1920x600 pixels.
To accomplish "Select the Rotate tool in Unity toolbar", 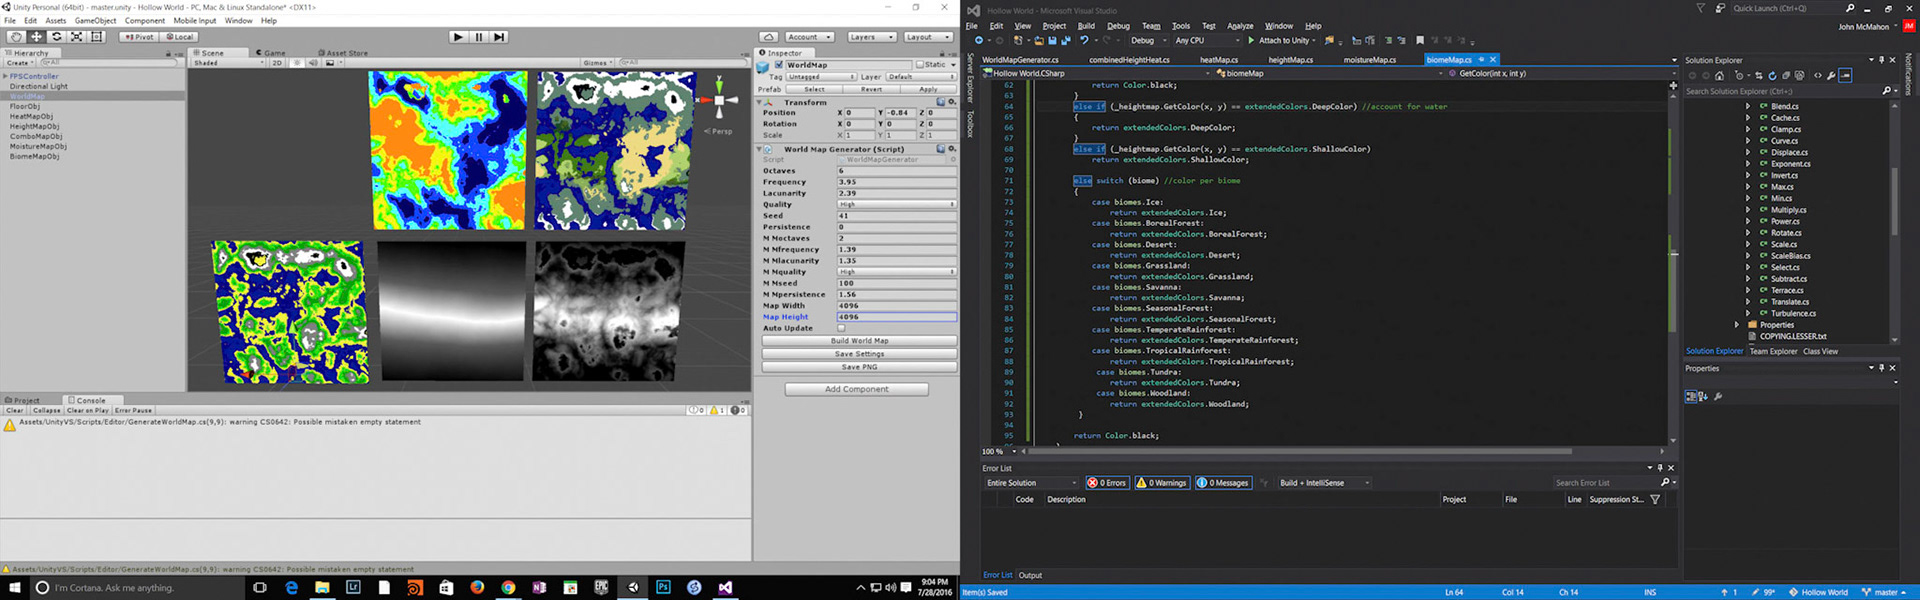I will point(57,37).
